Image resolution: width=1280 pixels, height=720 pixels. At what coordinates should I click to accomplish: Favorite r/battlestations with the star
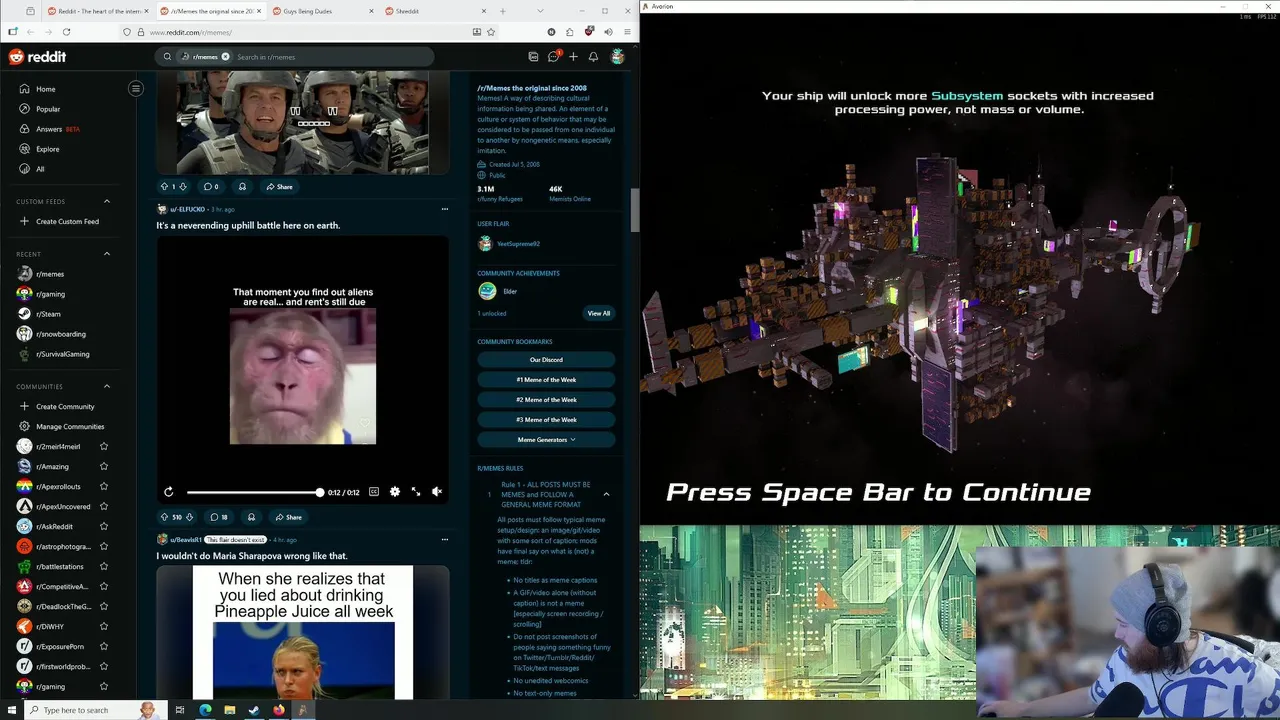(x=104, y=566)
